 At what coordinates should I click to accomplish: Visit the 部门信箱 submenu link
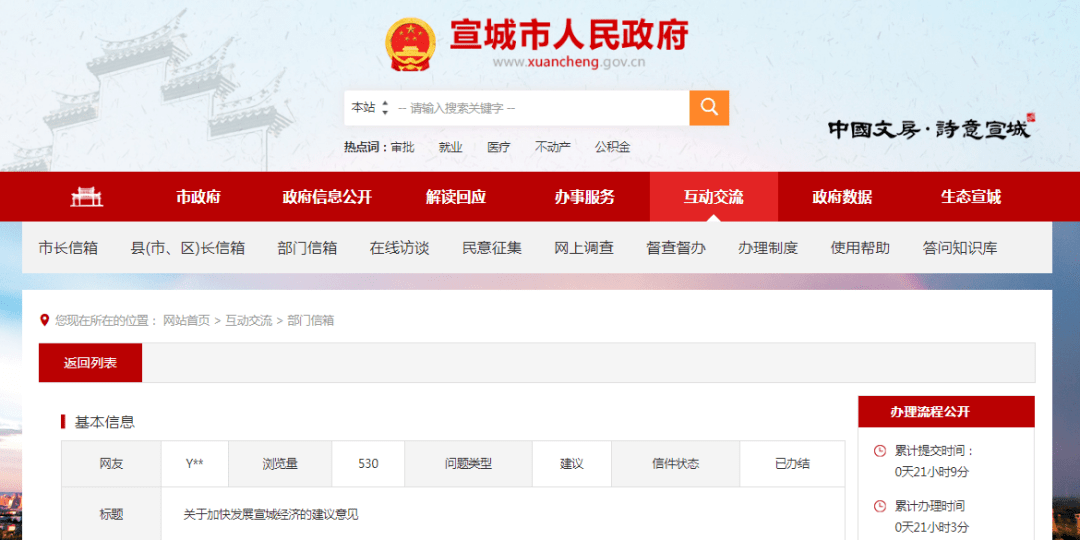pyautogui.click(x=307, y=248)
